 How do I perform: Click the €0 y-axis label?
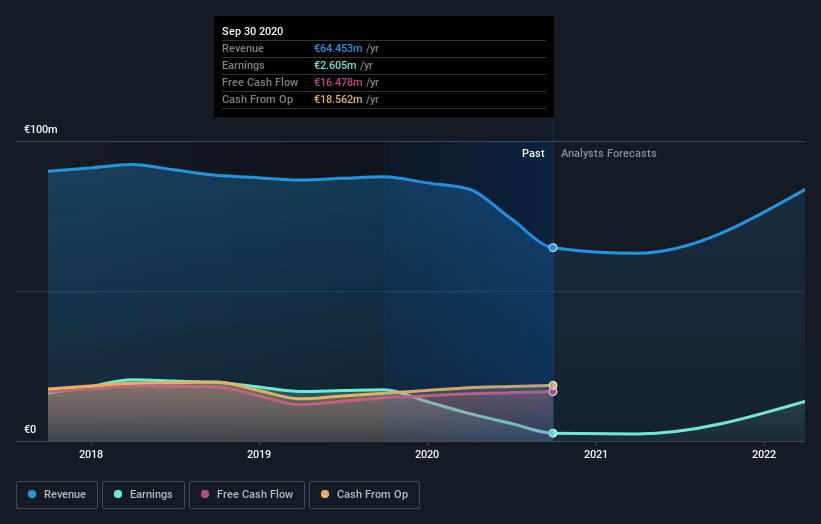pyautogui.click(x=30, y=429)
